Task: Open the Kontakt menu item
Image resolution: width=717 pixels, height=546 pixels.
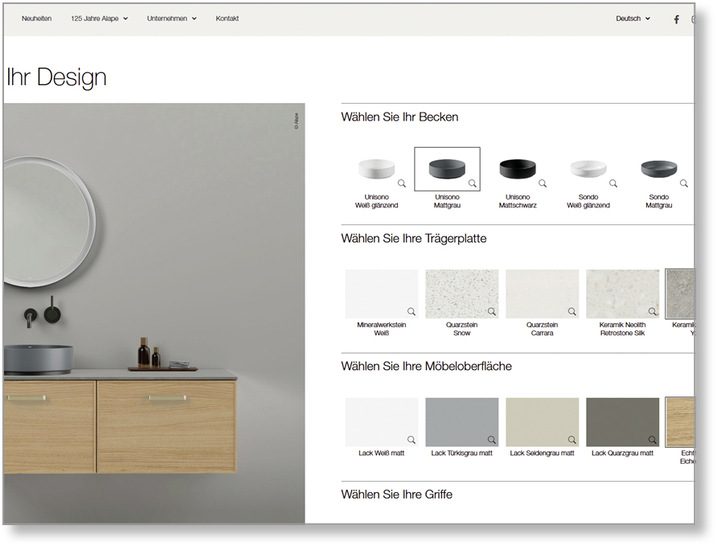Action: click(x=227, y=18)
